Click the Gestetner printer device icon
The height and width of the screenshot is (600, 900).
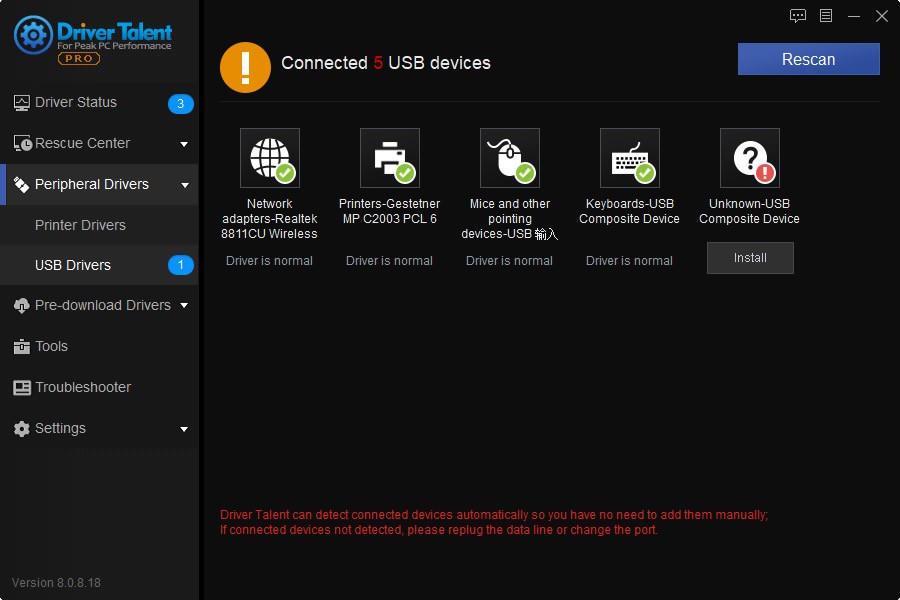390,158
